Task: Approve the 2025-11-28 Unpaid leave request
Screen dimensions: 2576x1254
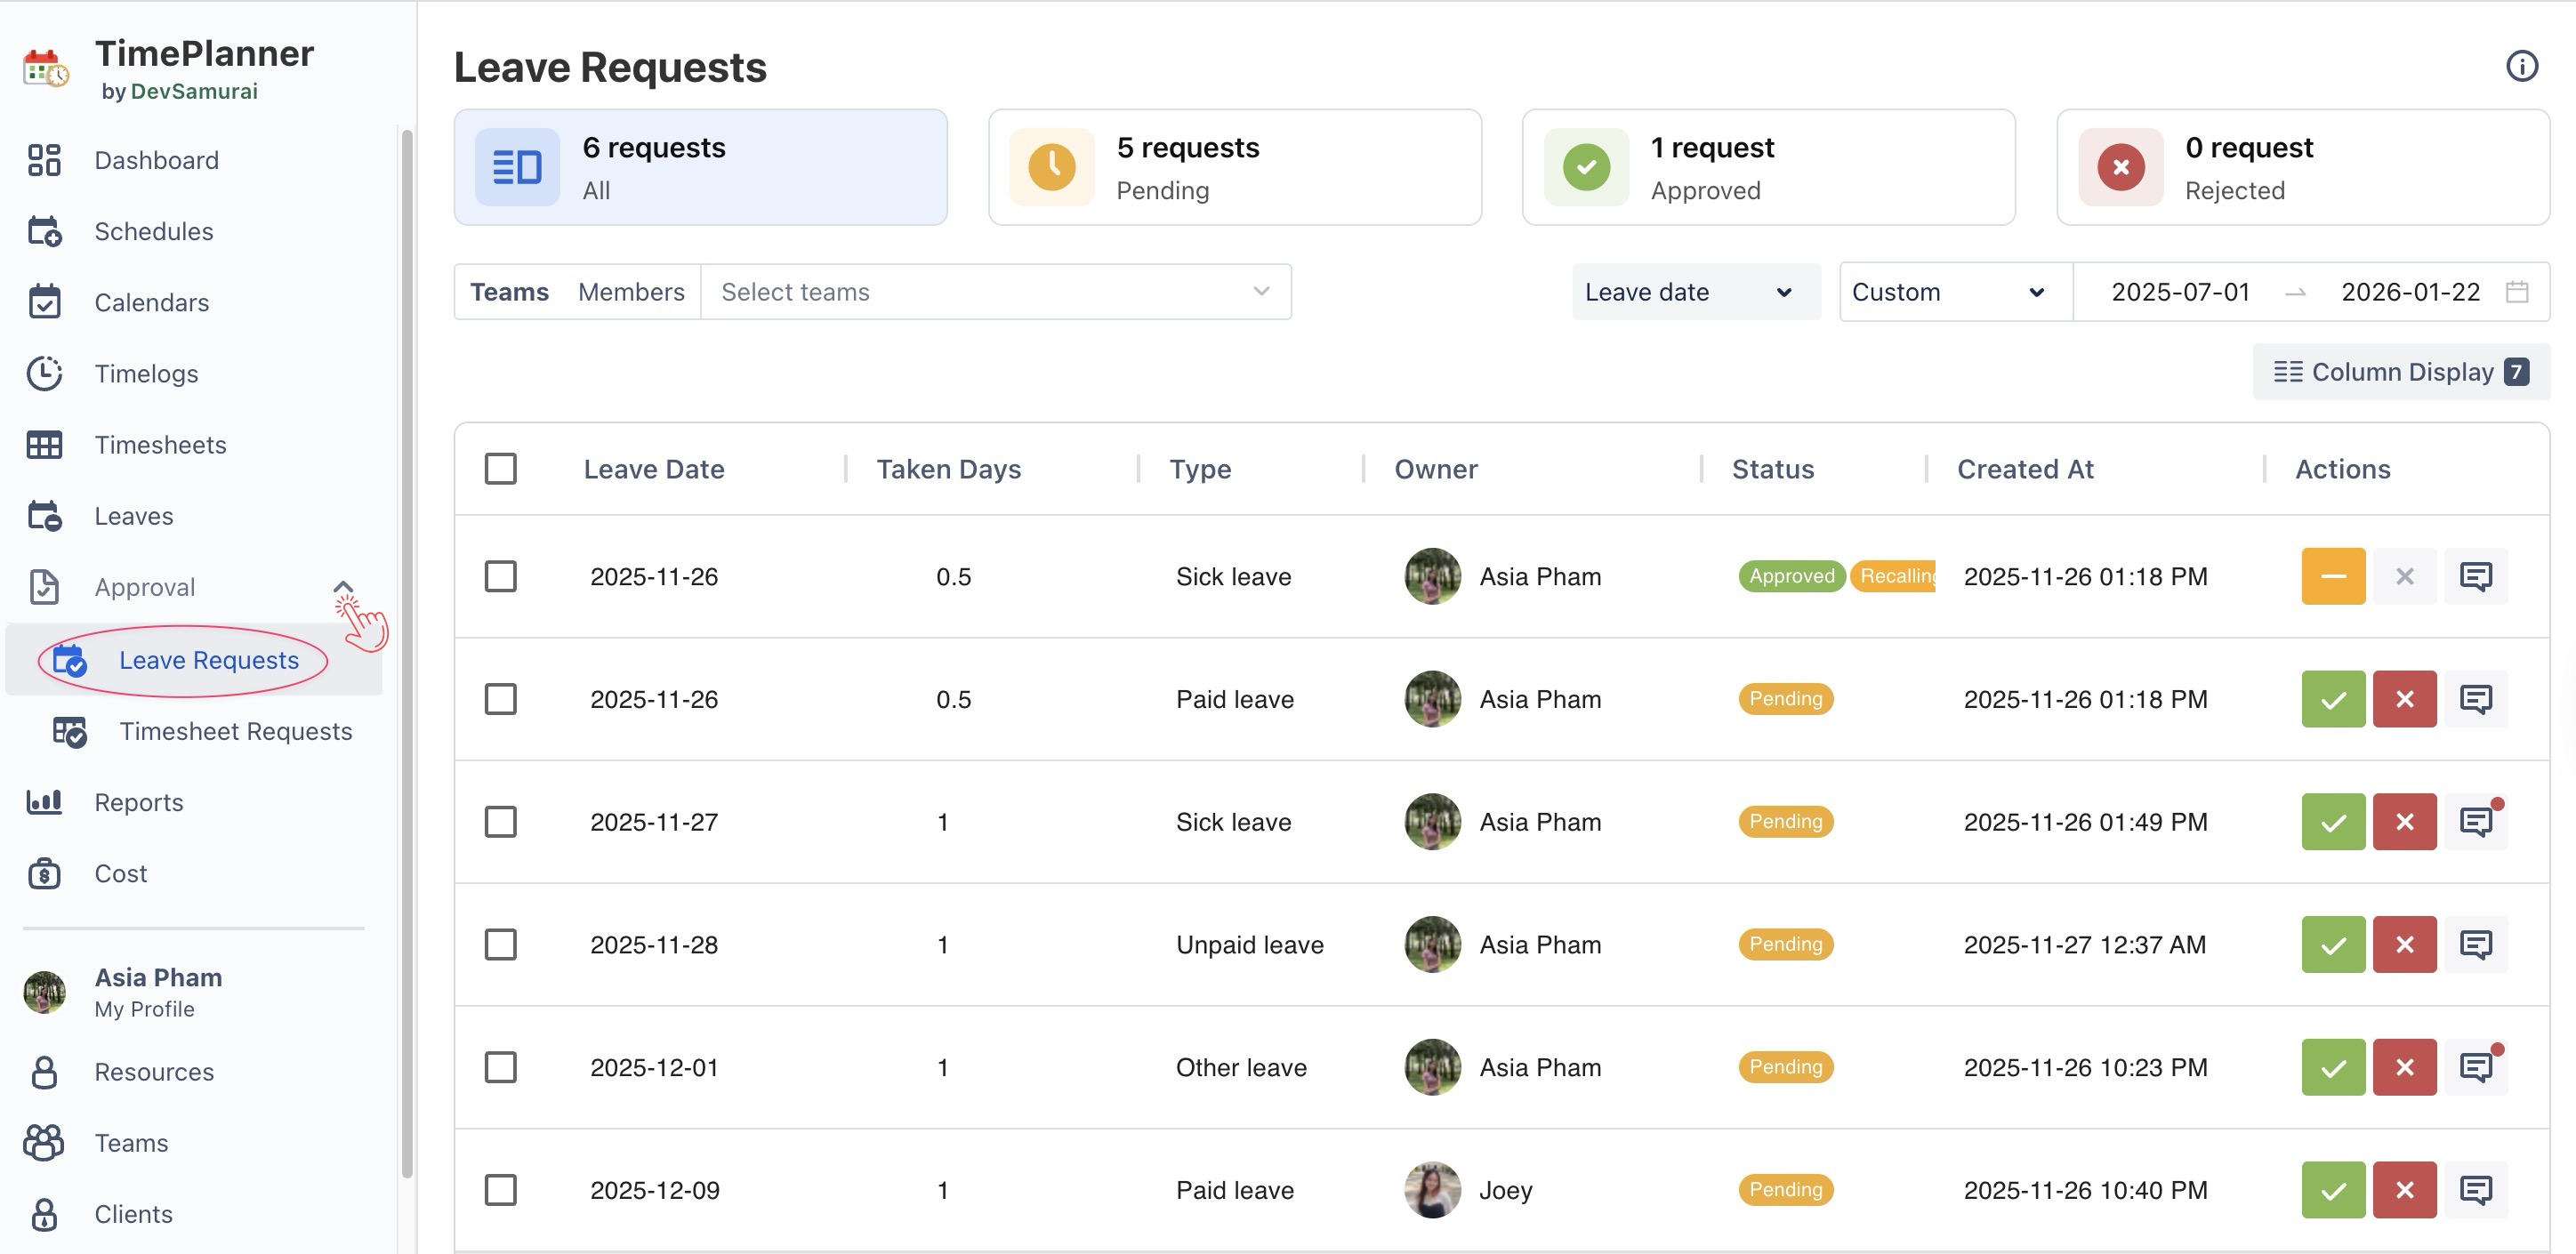Action: pos(2332,945)
